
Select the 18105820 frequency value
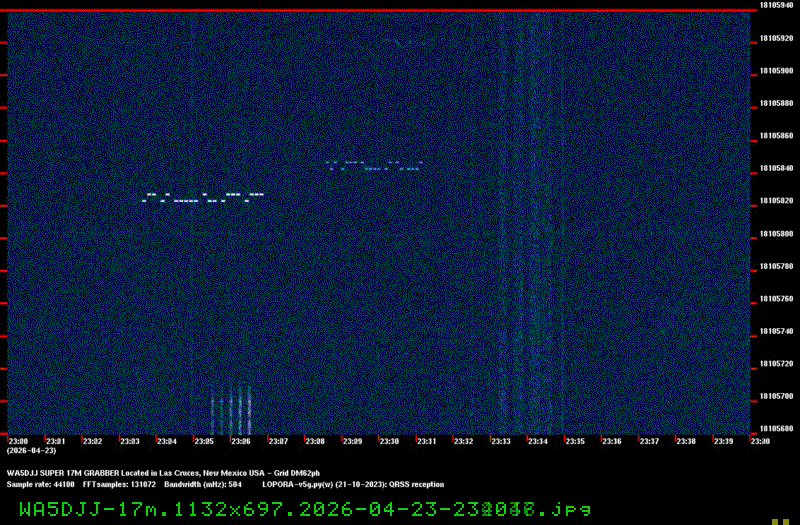coord(777,201)
